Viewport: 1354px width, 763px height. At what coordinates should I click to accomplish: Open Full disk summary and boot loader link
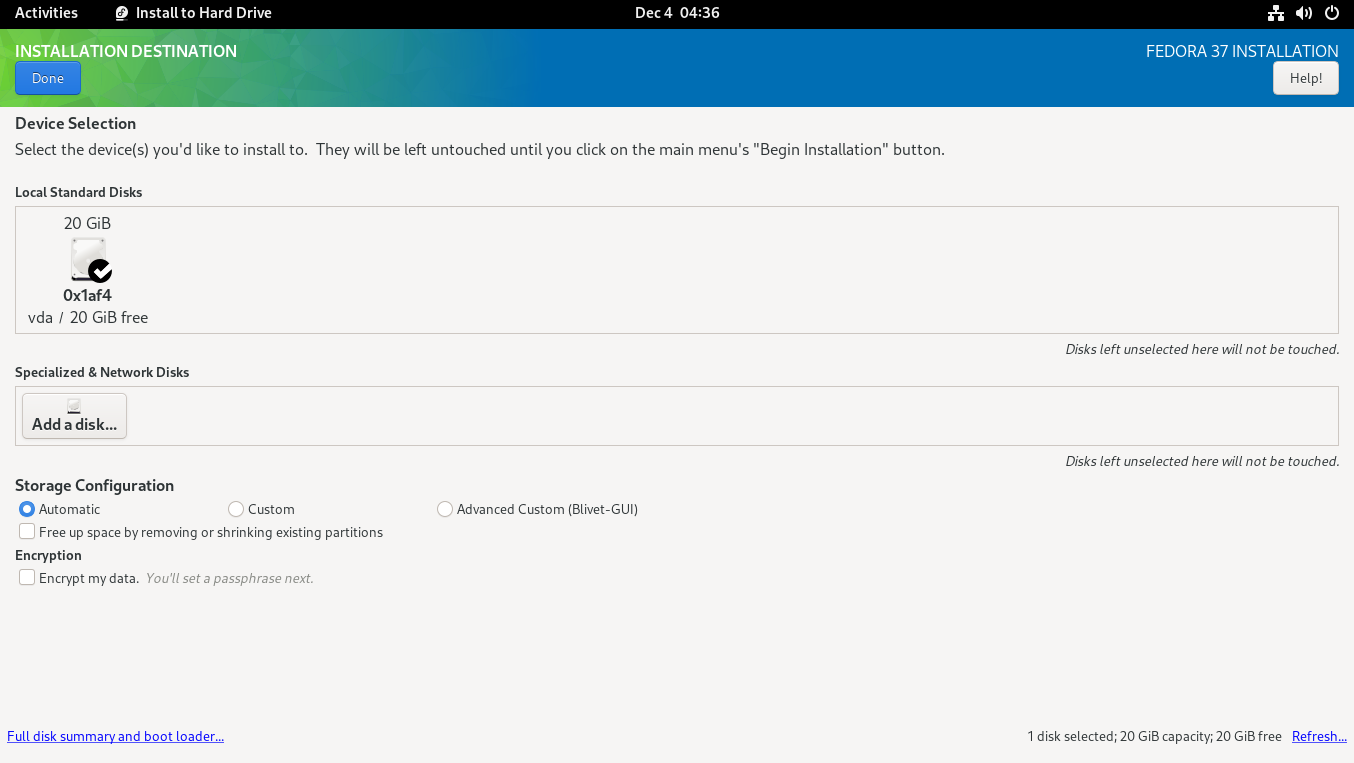(x=116, y=736)
